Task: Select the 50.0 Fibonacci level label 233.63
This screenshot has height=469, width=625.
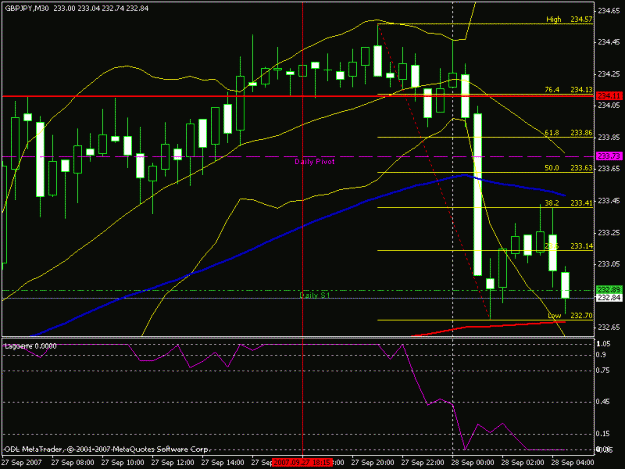Action: tap(568, 168)
